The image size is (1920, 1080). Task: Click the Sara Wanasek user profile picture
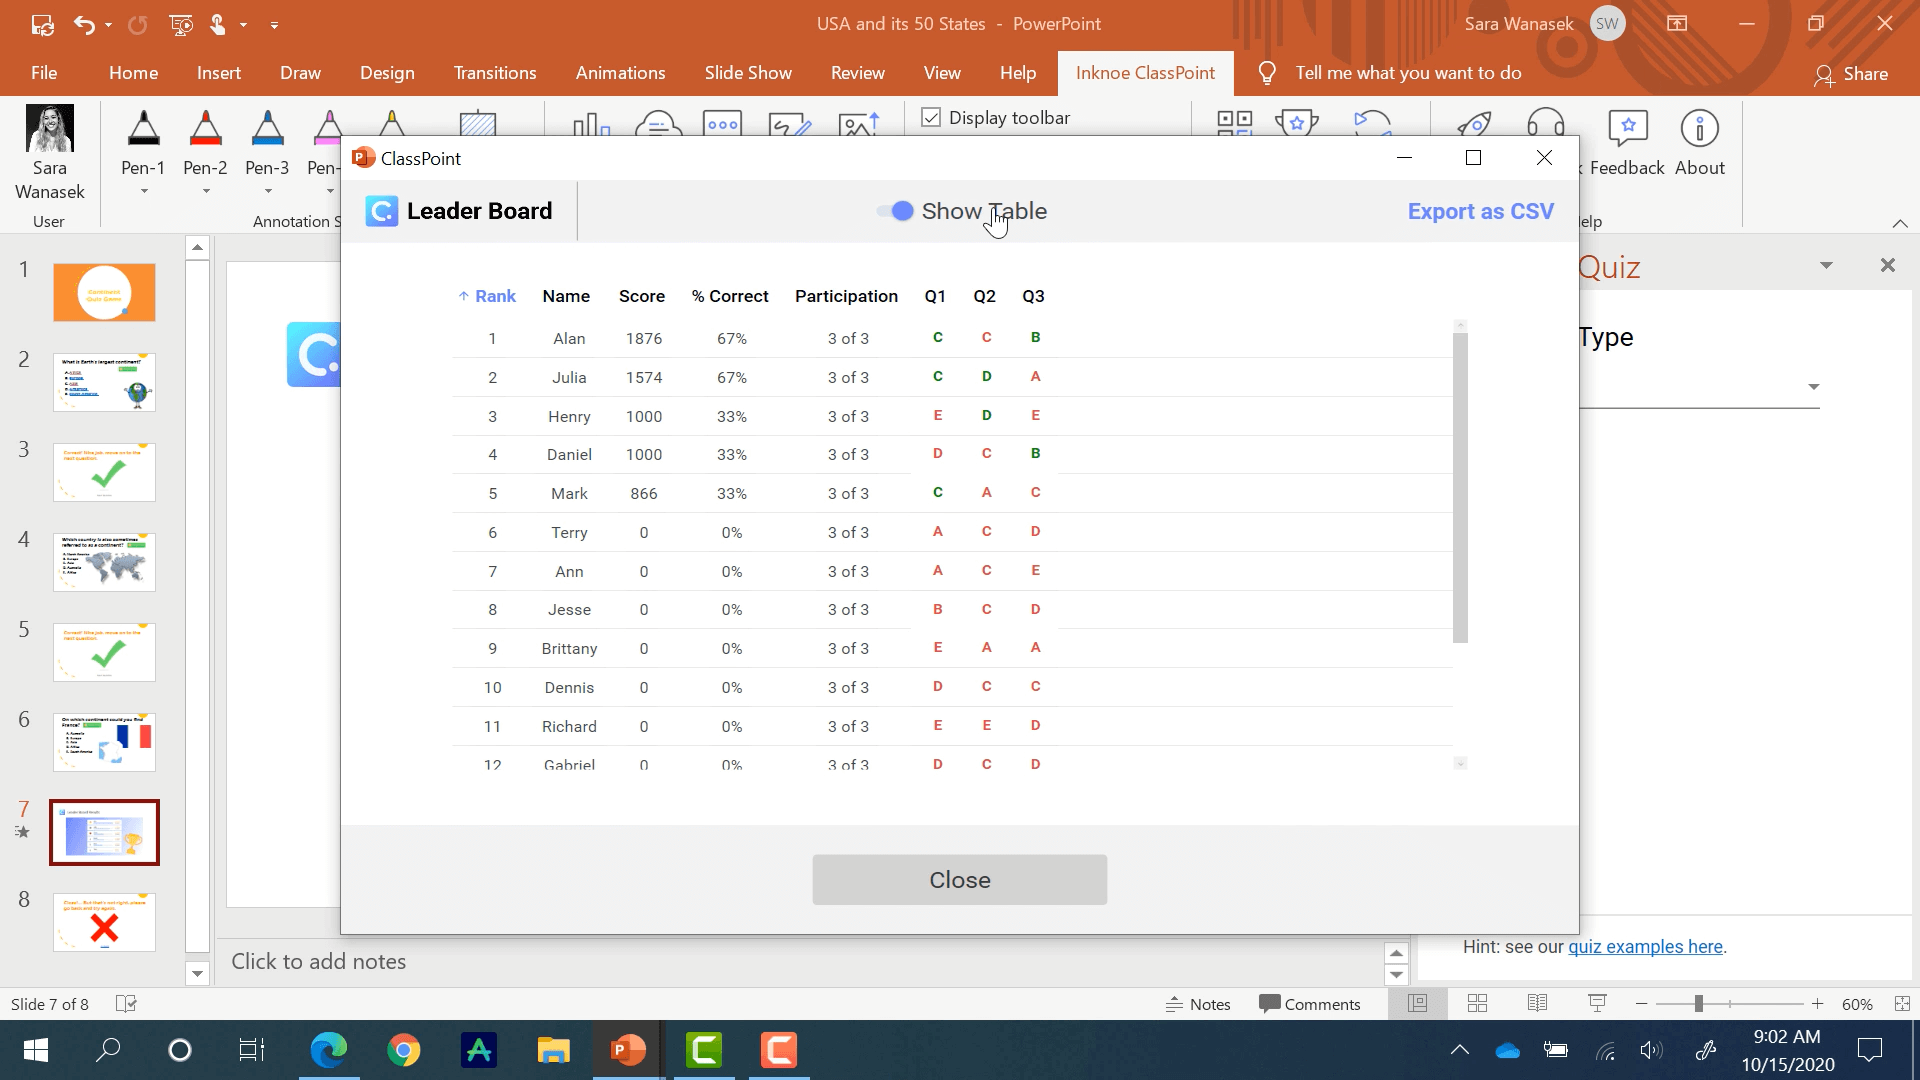tap(50, 129)
